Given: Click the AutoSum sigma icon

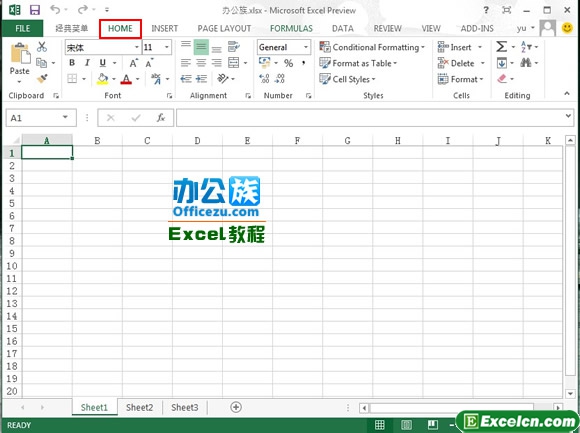Looking at the screenshot, I should [502, 47].
